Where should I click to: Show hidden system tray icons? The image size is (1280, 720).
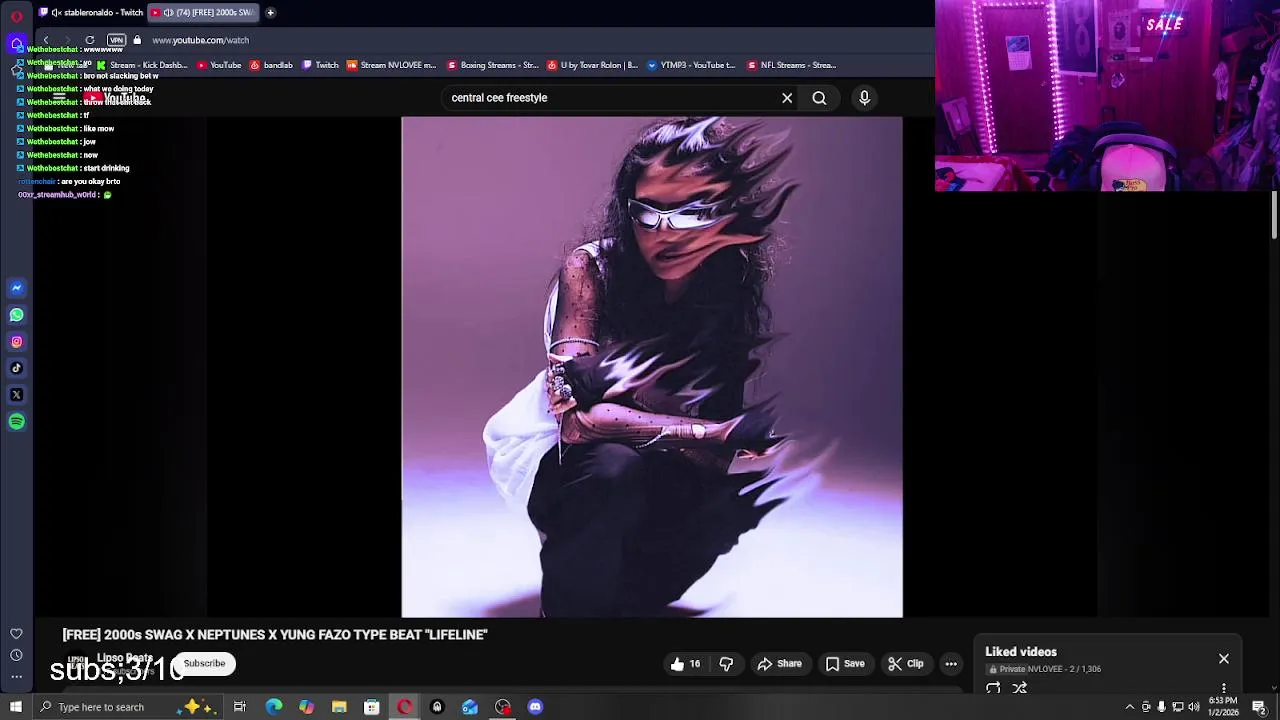coord(1130,707)
